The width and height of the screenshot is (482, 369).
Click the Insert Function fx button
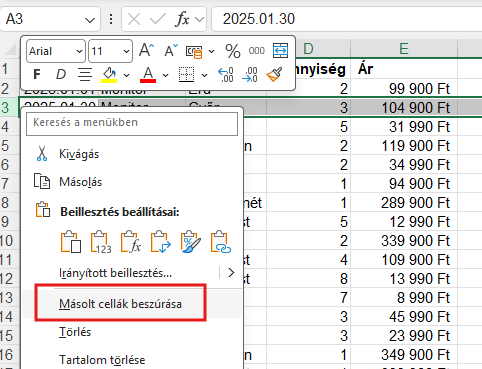coord(183,19)
